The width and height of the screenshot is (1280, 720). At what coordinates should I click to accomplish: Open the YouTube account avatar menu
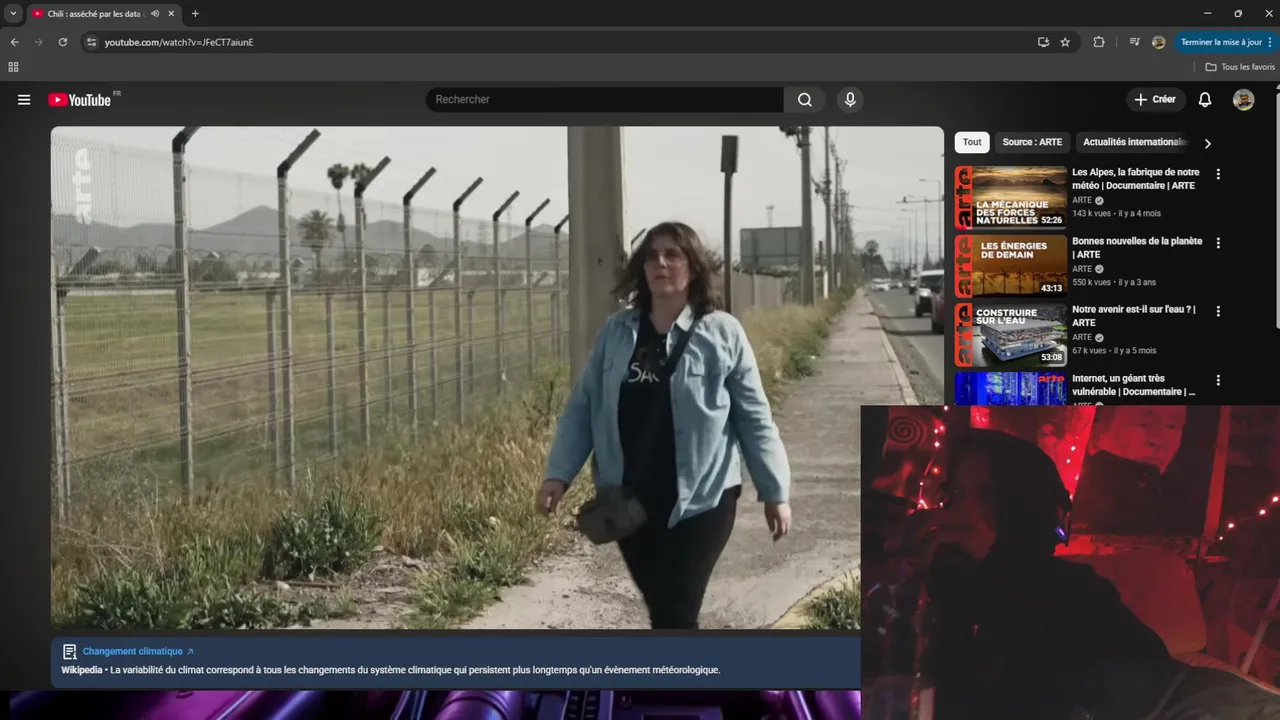click(x=1243, y=100)
